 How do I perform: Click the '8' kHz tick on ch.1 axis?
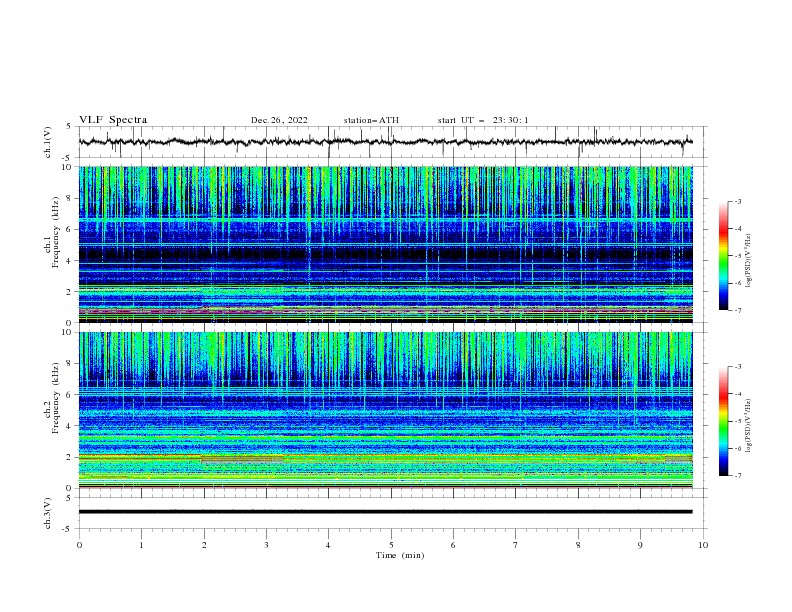[71, 198]
